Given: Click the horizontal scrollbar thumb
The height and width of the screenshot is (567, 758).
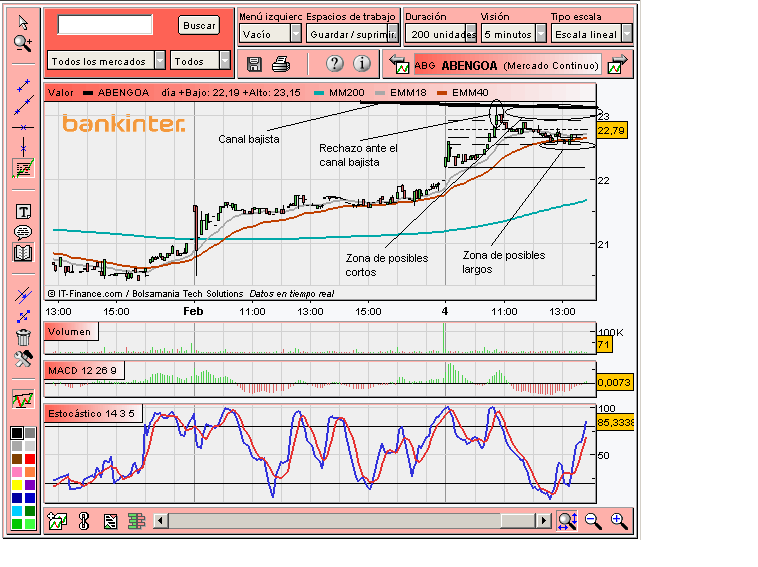Looking at the screenshot, I should 518,521.
